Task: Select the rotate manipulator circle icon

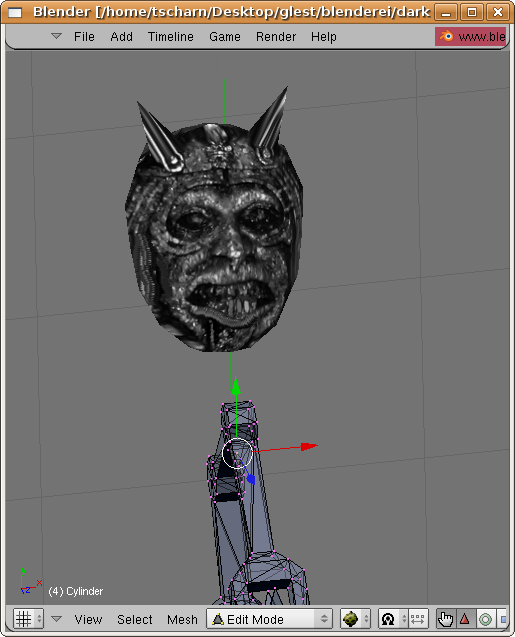Action: 485,619
